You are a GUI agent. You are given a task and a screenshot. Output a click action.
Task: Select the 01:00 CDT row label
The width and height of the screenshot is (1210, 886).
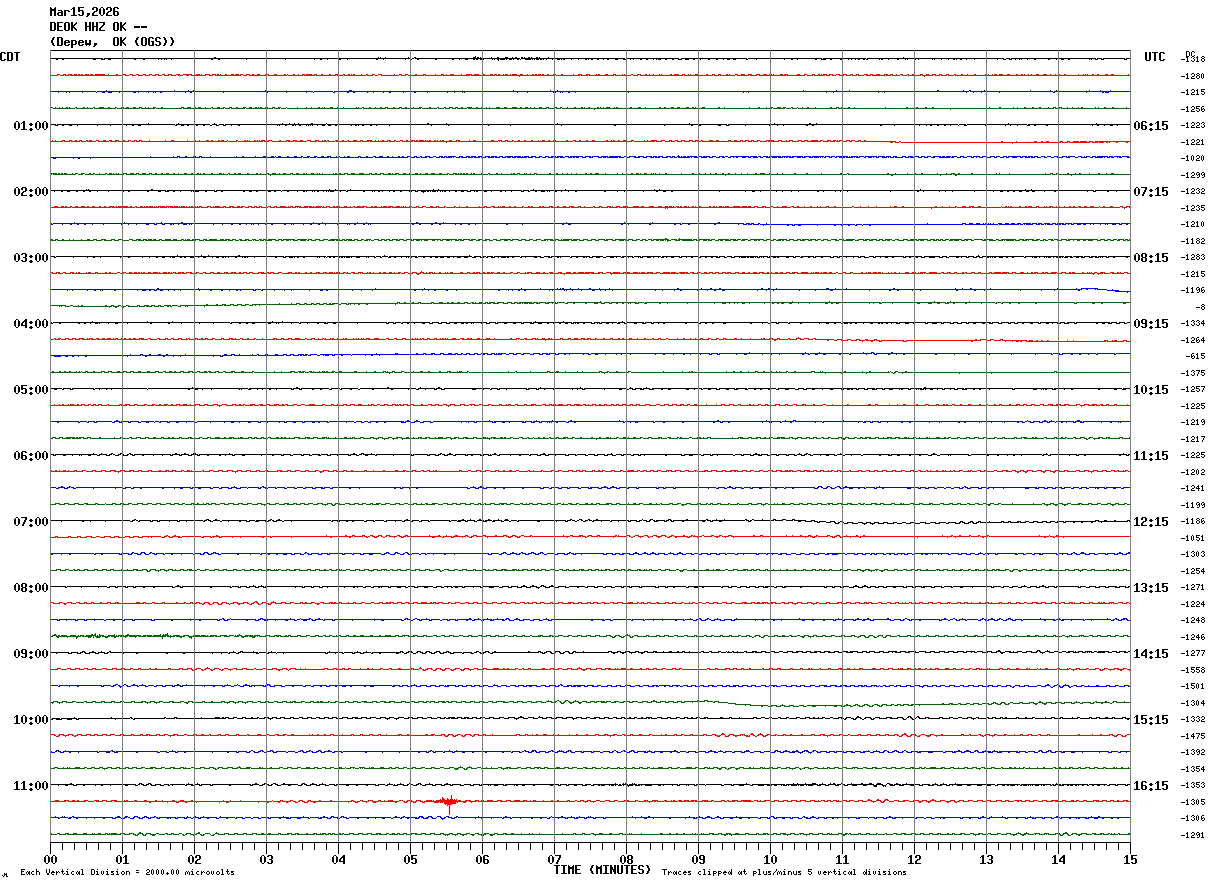coord(30,126)
